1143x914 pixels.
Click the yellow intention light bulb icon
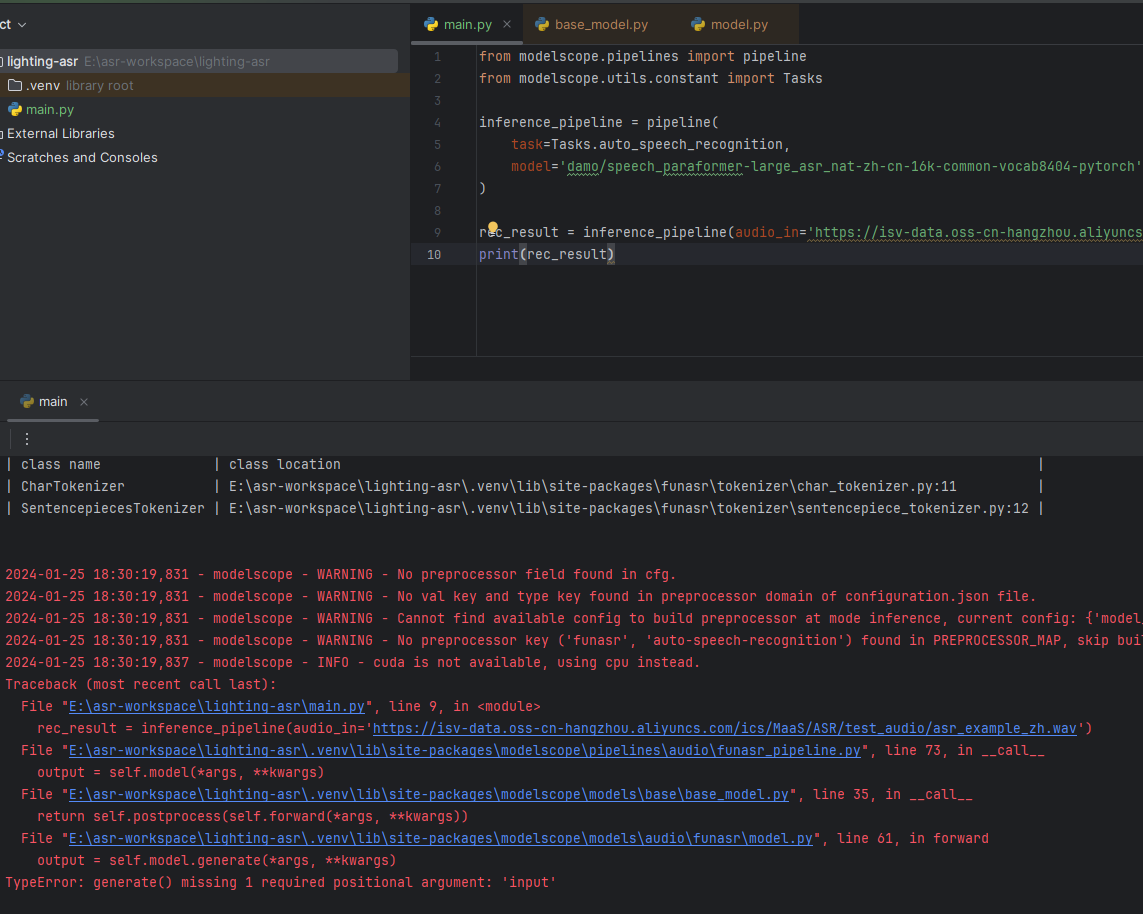click(493, 227)
